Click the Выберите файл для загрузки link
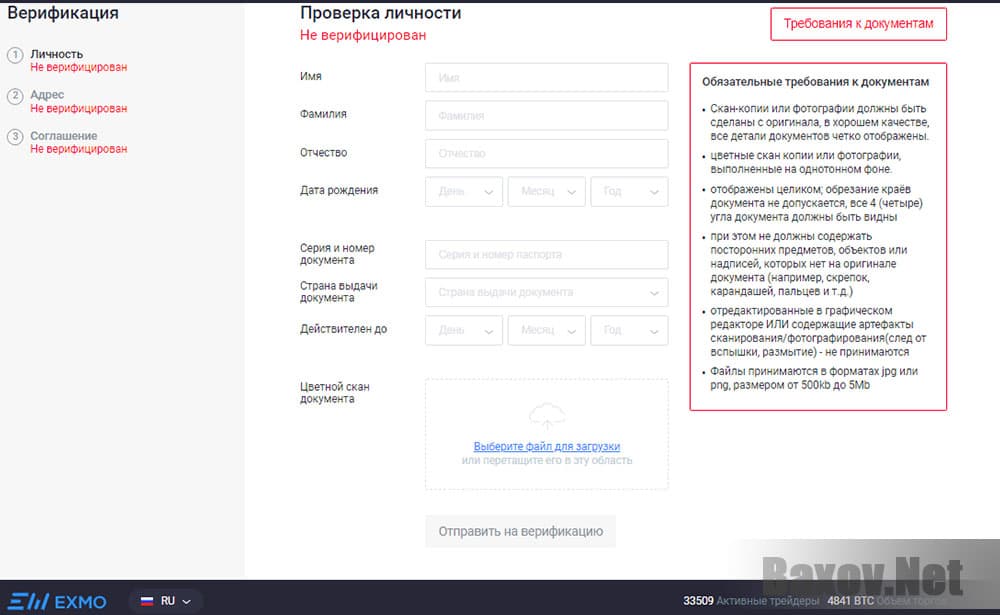1000x615 pixels. click(x=547, y=446)
